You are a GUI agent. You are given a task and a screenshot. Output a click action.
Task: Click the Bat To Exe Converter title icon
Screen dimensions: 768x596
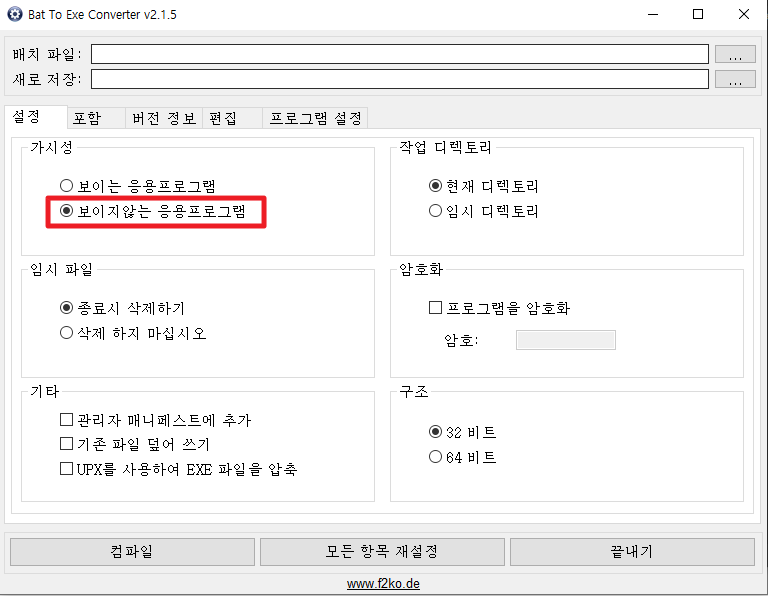pyautogui.click(x=15, y=14)
